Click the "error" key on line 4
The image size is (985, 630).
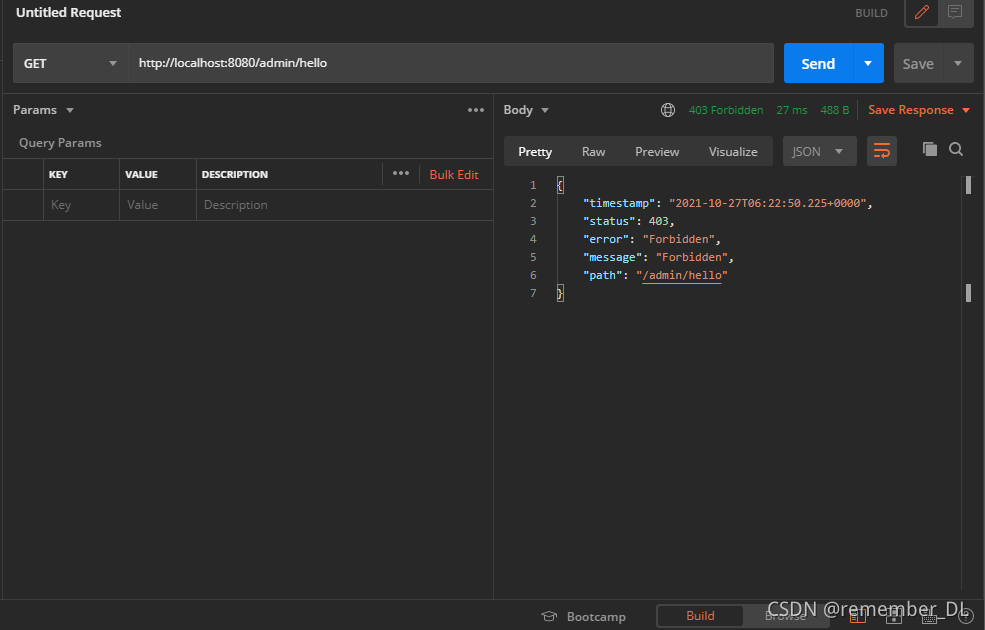[606, 239]
